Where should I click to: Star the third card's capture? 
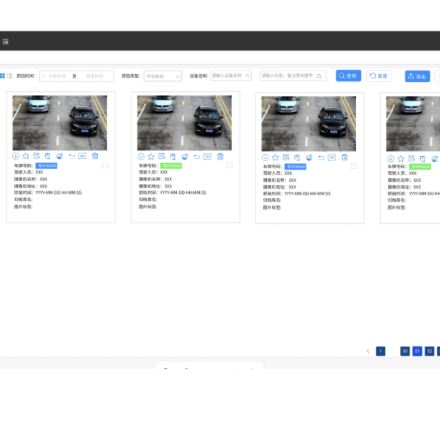click(x=275, y=158)
